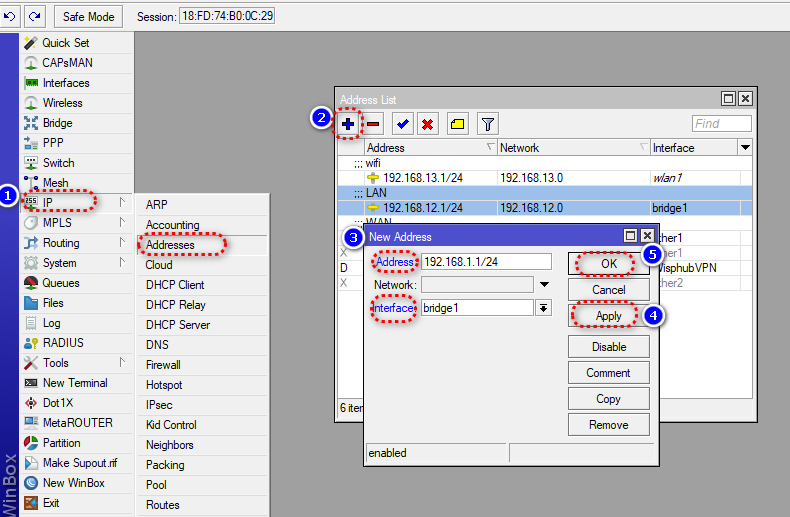
Task: Click the redo arrow in toolbar
Action: [35, 16]
